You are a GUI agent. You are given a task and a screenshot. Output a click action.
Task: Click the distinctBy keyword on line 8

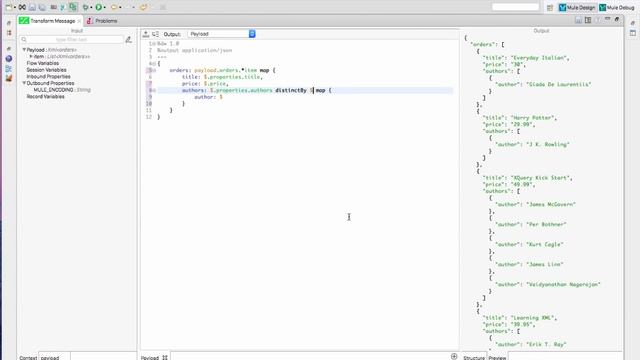[291, 90]
